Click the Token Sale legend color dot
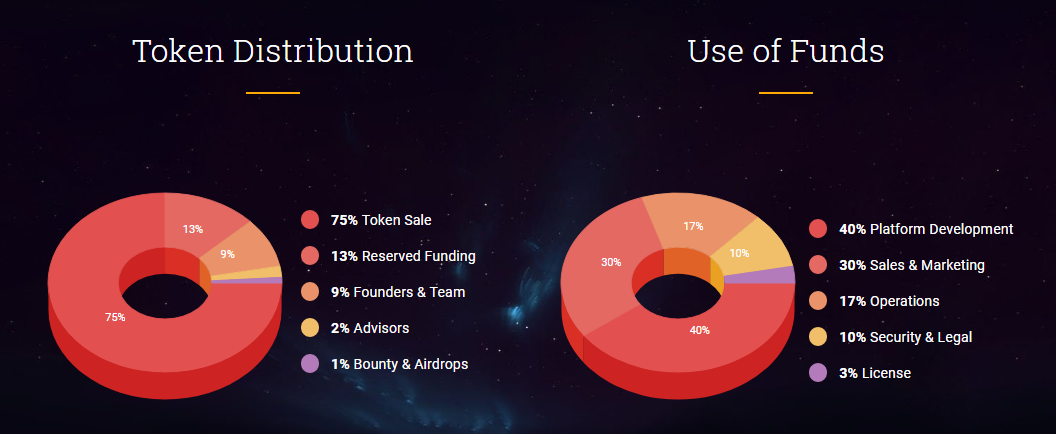 point(310,220)
